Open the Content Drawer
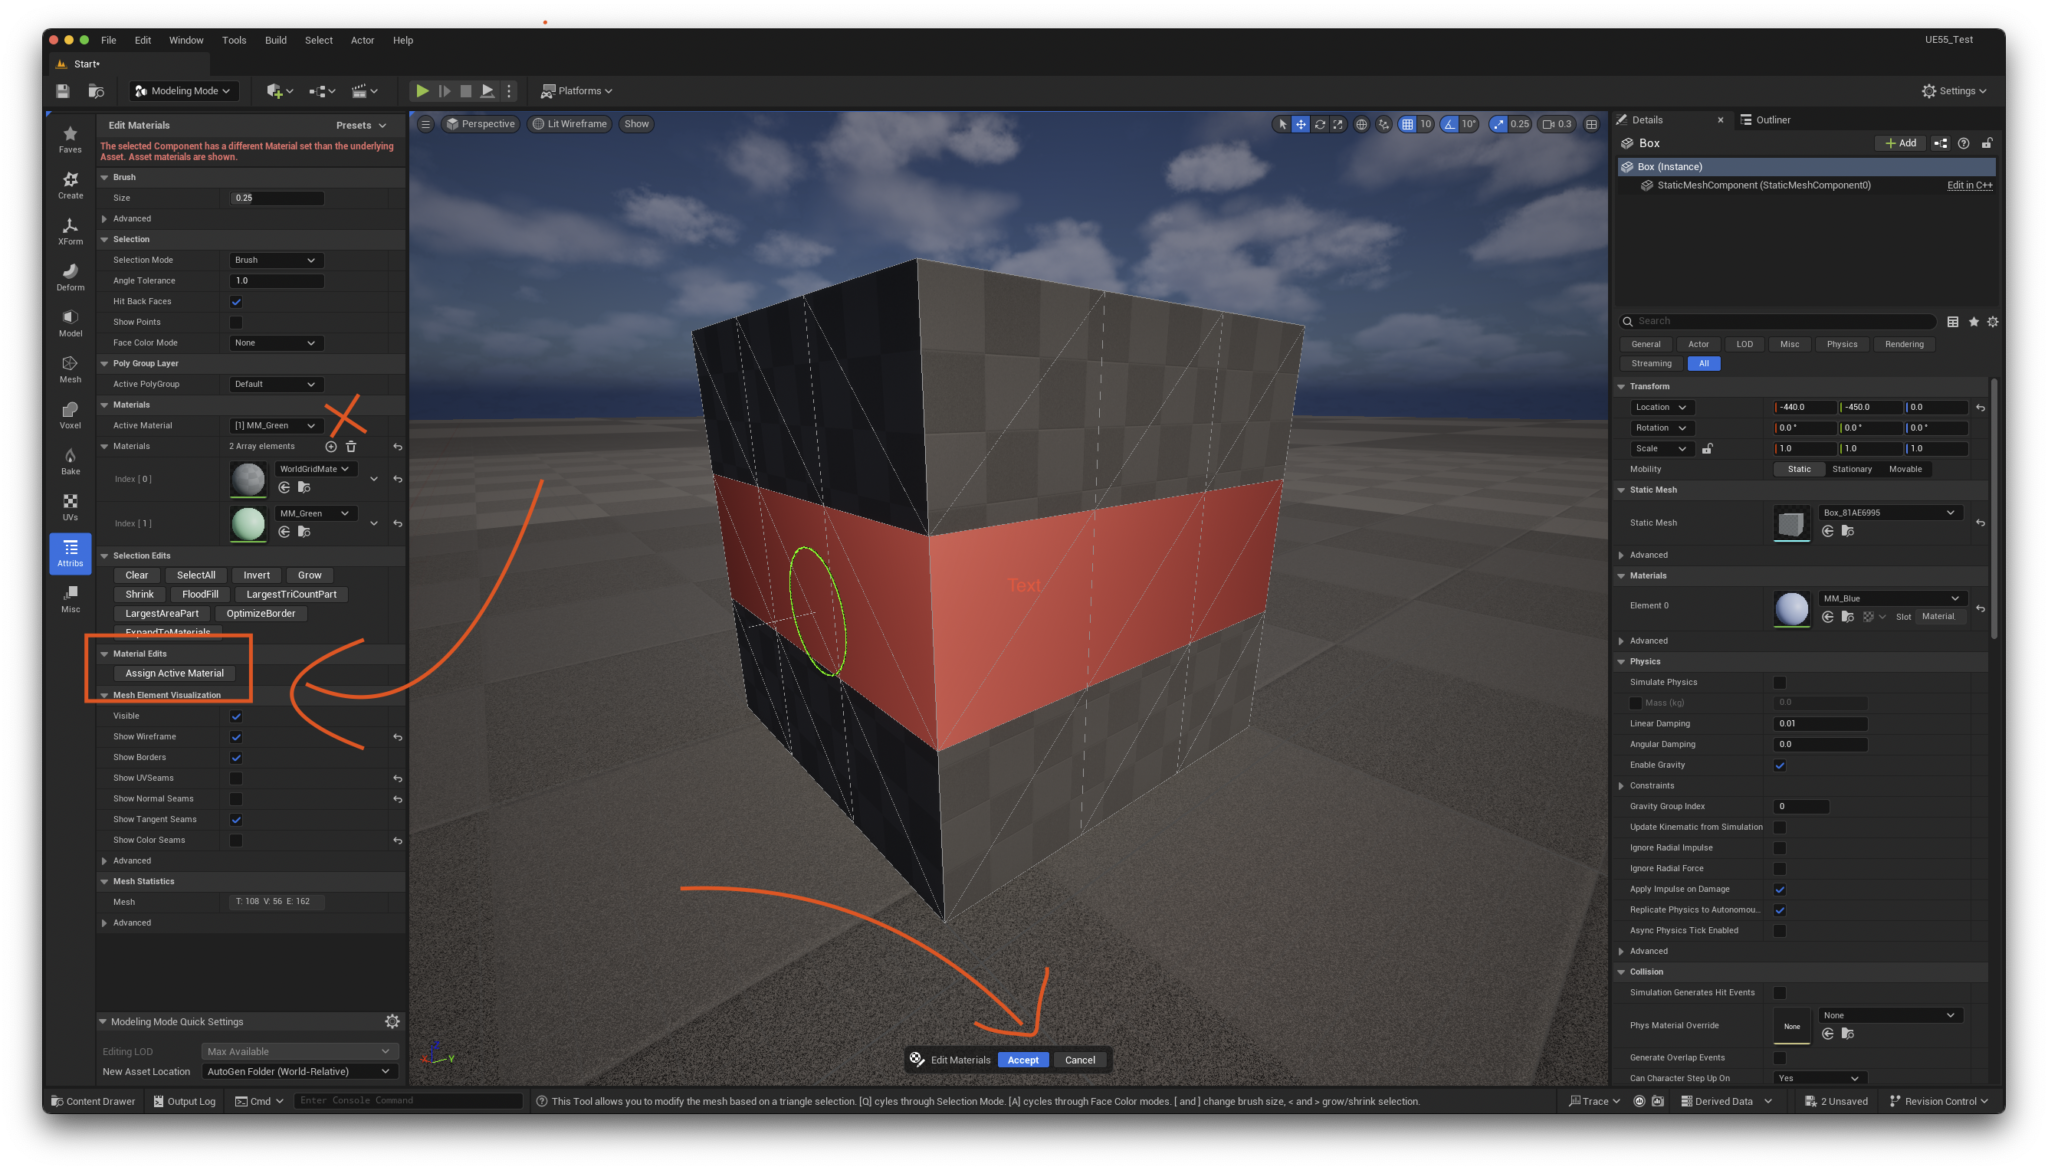This screenshot has height=1170, width=2048. tap(94, 1101)
